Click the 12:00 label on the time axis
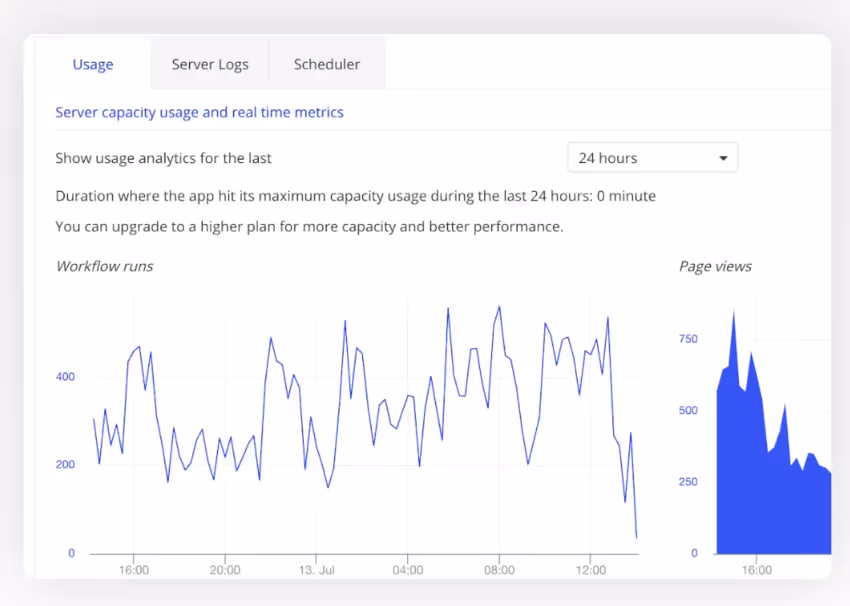The height and width of the screenshot is (606, 850). coord(591,570)
